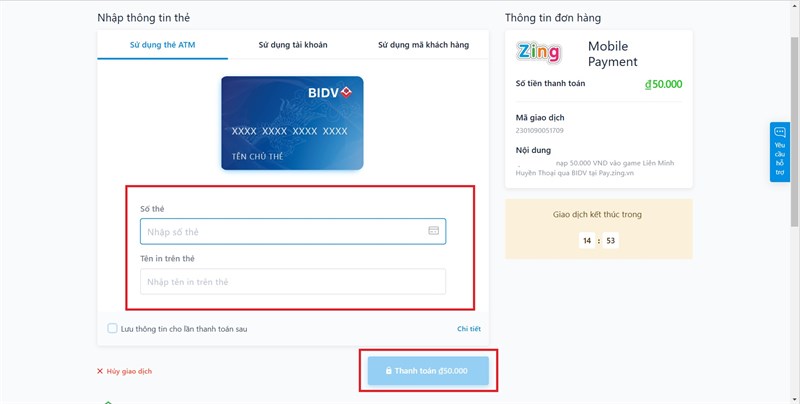
Task: Open the Yêu cầu hỗ trợ chat icon
Action: tap(780, 132)
